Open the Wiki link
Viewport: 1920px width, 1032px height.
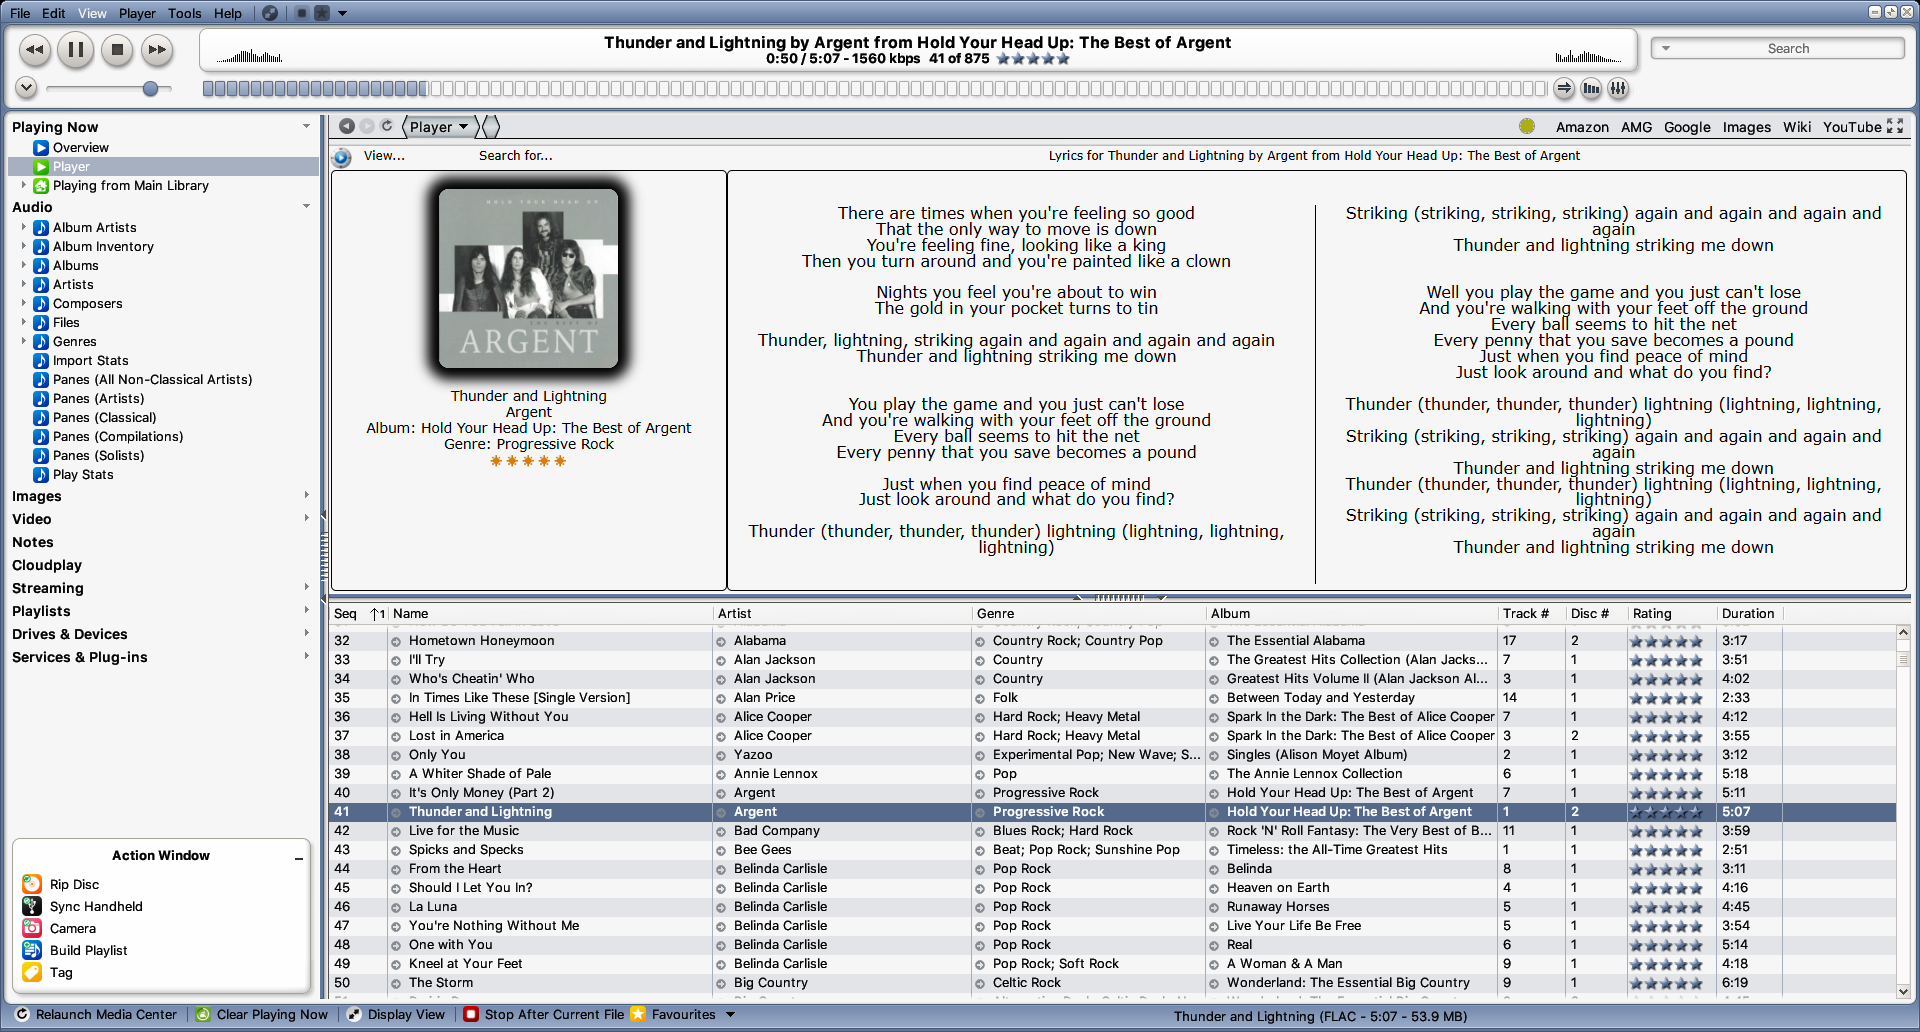click(x=1797, y=127)
